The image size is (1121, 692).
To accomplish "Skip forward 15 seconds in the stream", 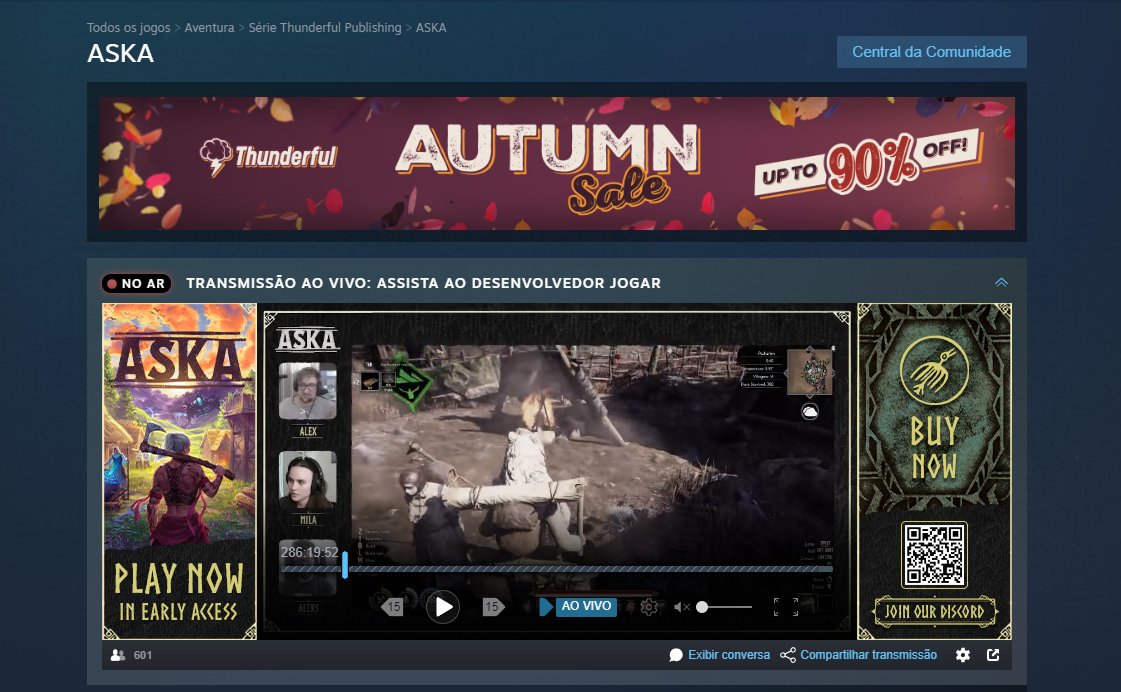I will click(x=493, y=607).
